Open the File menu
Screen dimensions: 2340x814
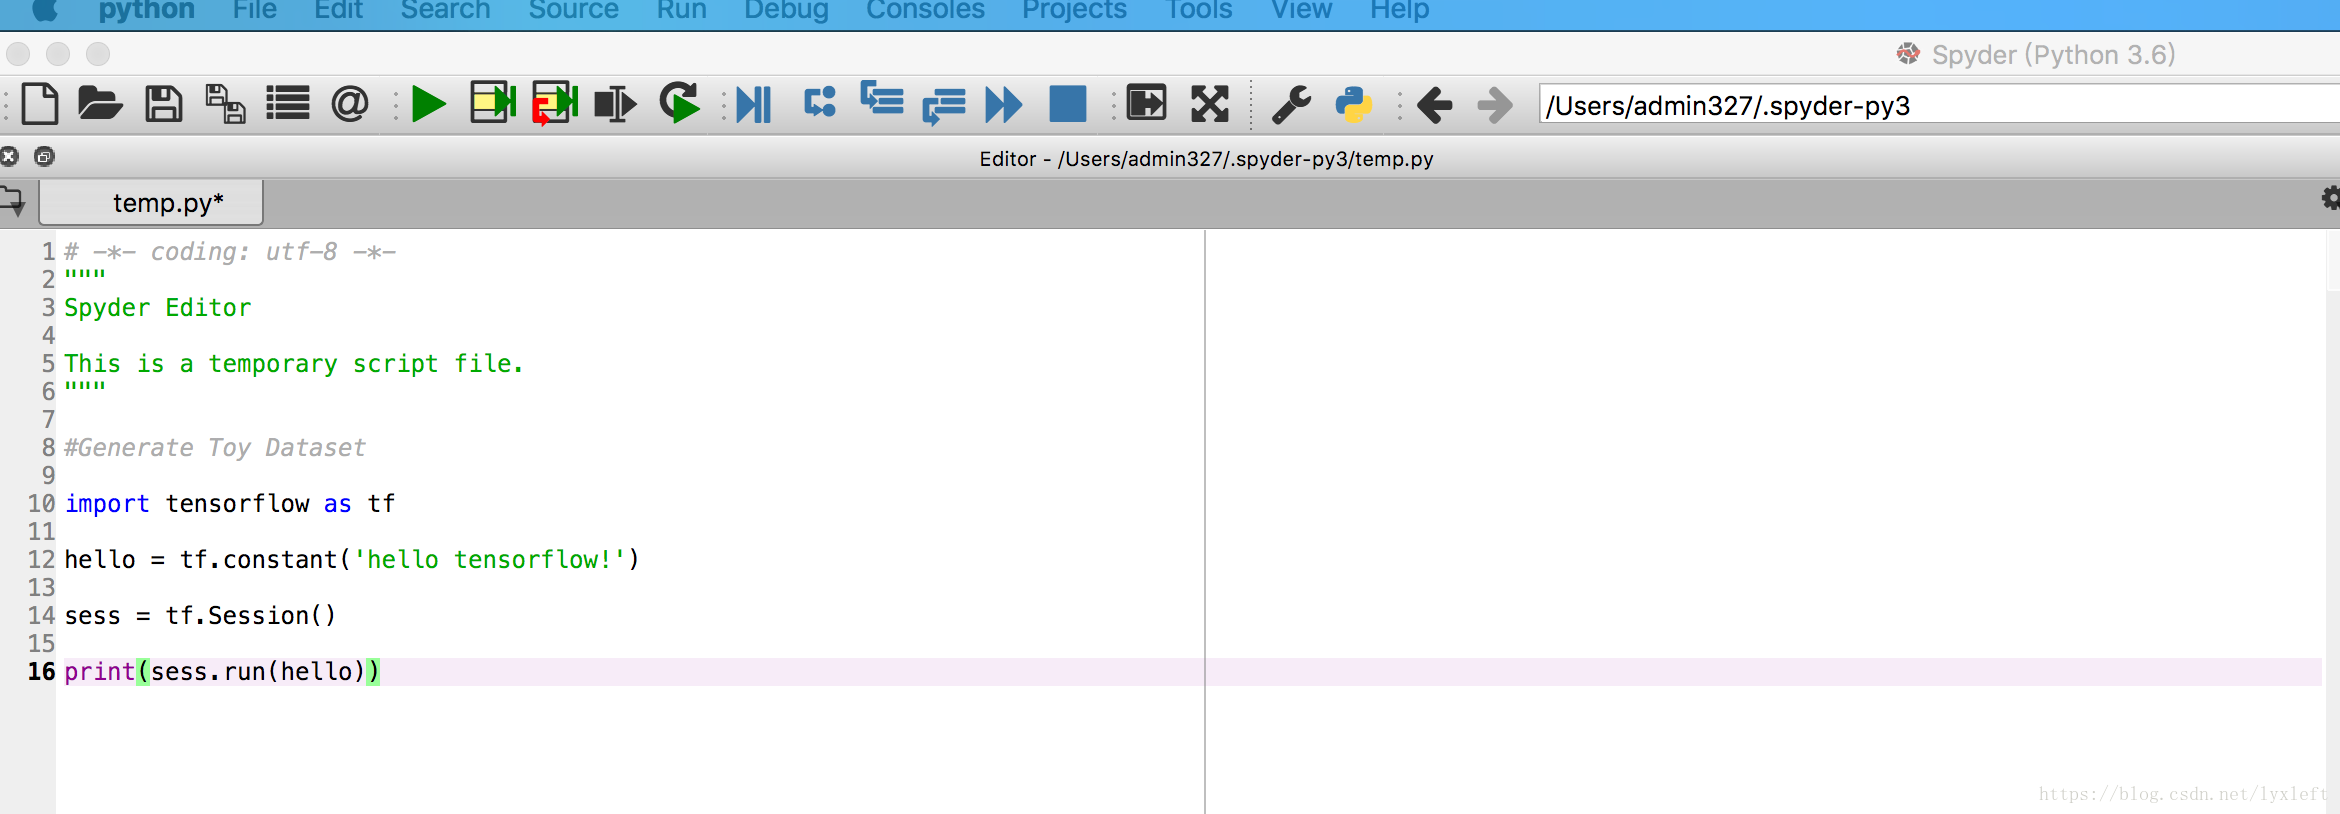[x=254, y=10]
